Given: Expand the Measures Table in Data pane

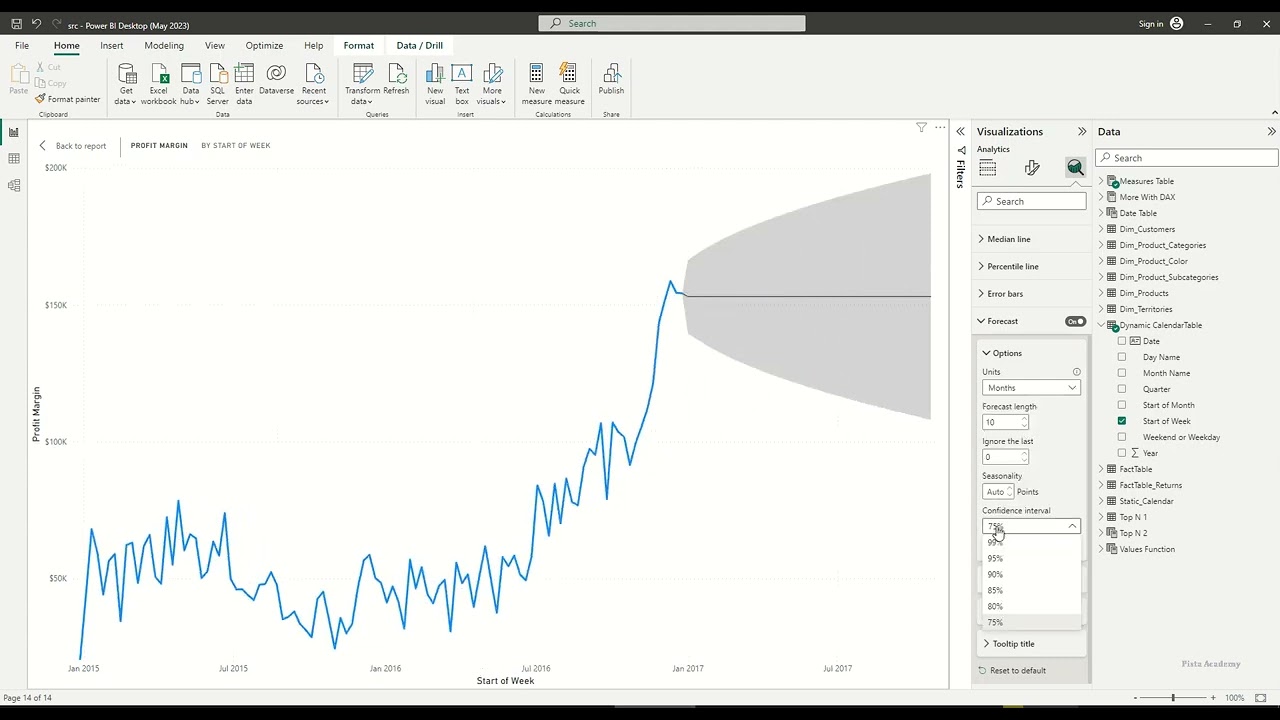Looking at the screenshot, I should [x=1102, y=181].
